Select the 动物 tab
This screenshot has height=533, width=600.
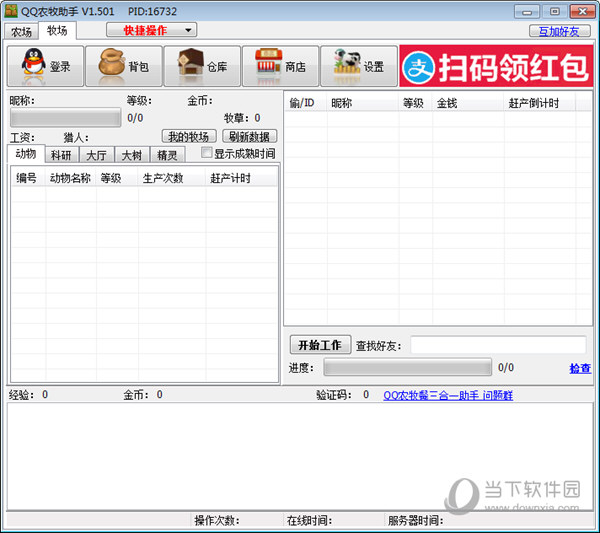pyautogui.click(x=26, y=154)
